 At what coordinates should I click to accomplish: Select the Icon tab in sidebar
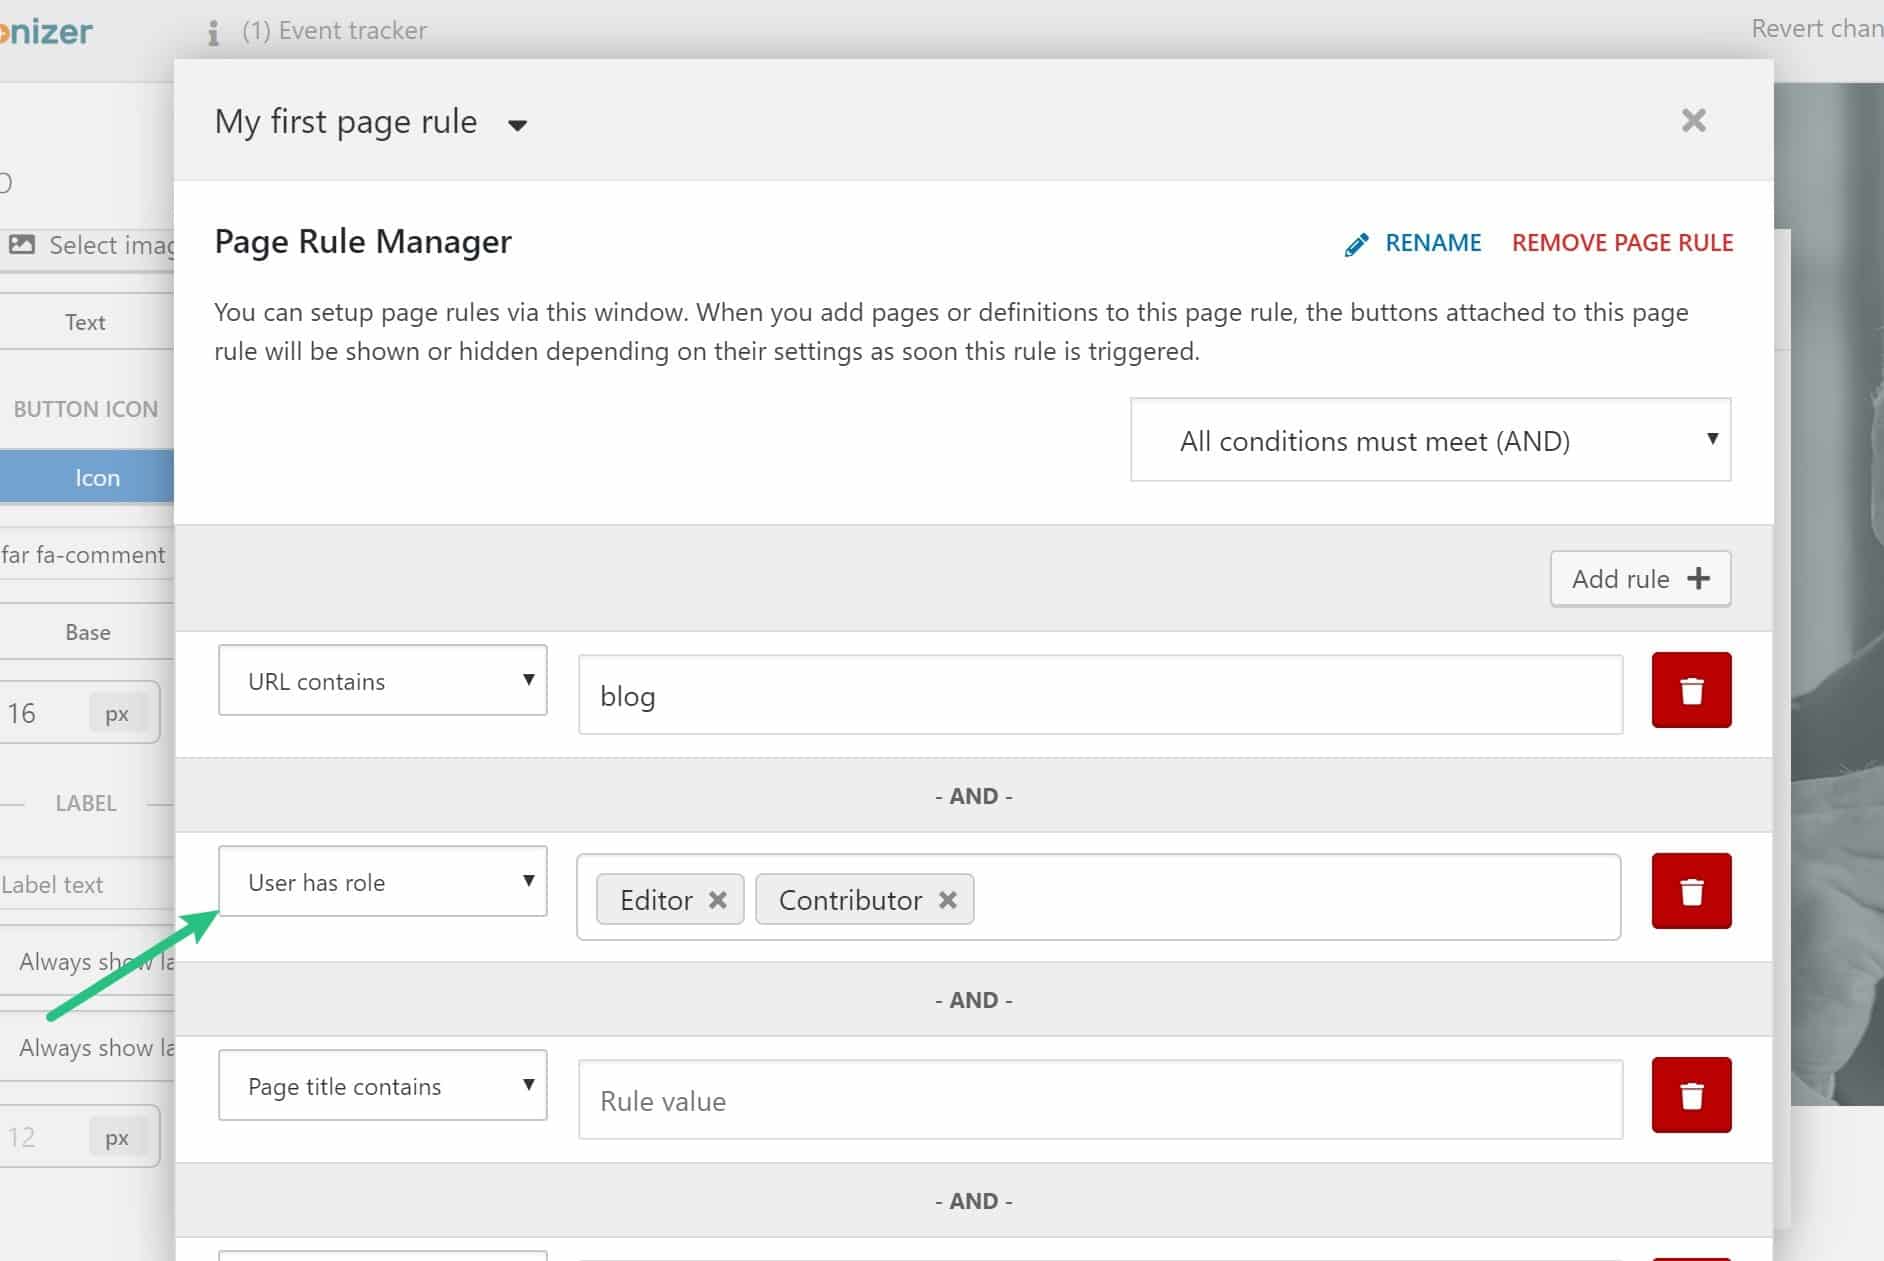(x=87, y=477)
